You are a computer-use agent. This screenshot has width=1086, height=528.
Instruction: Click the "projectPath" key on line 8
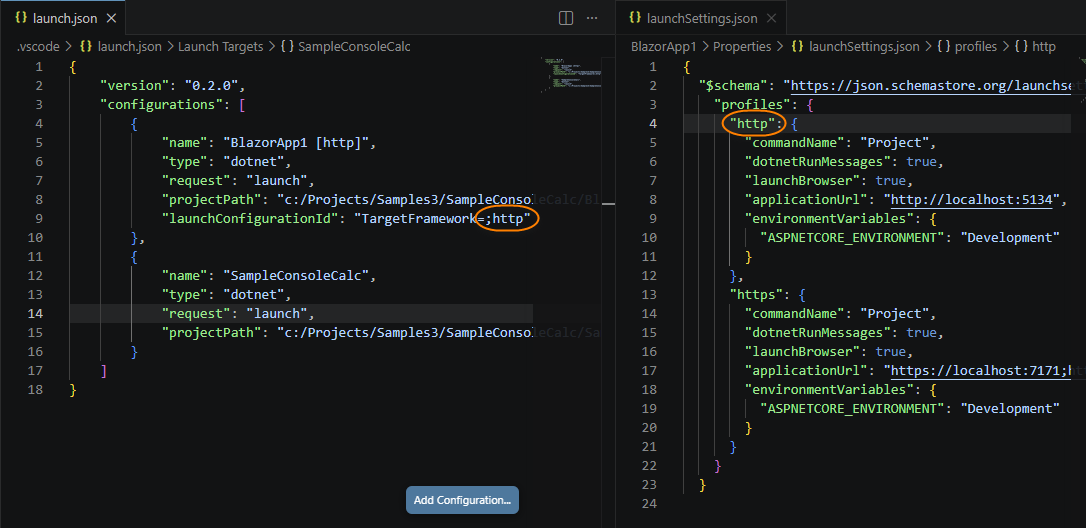click(211, 200)
